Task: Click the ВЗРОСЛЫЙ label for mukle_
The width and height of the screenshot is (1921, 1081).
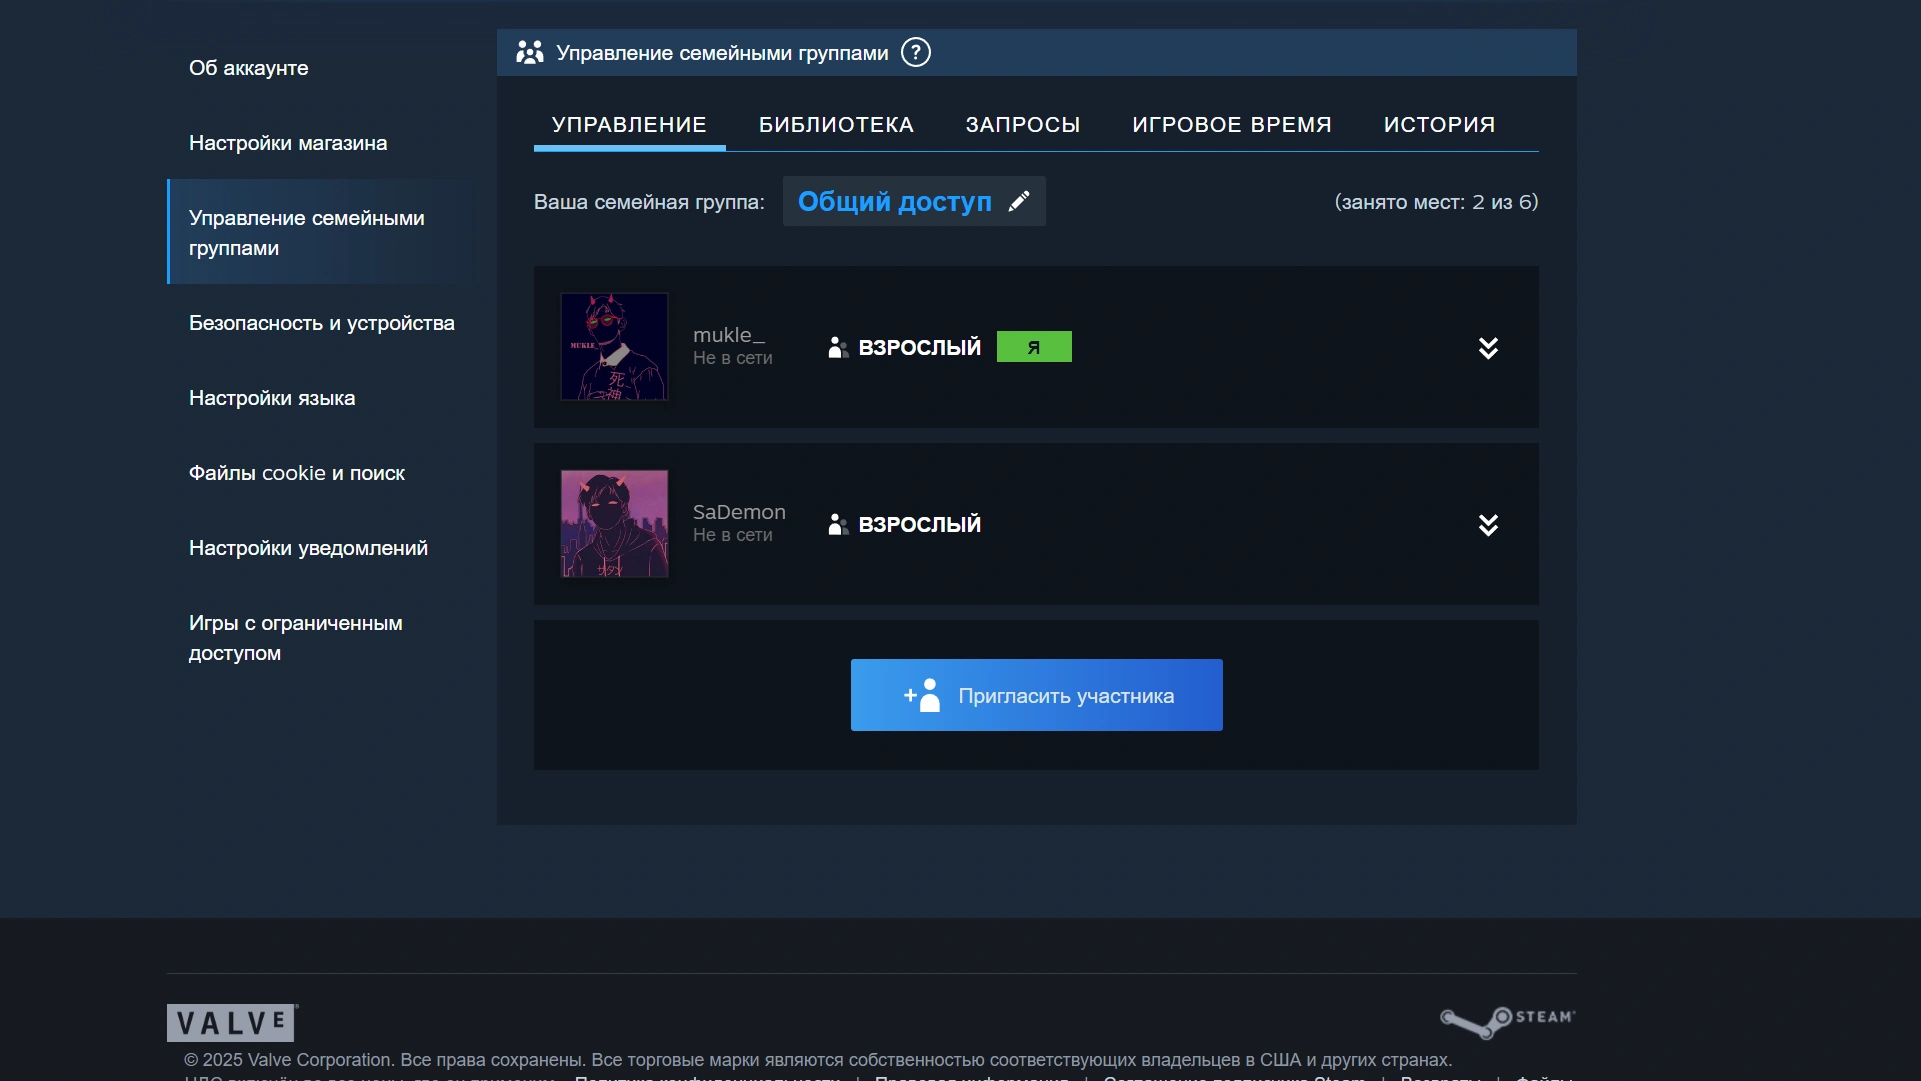Action: pyautogui.click(x=919, y=347)
